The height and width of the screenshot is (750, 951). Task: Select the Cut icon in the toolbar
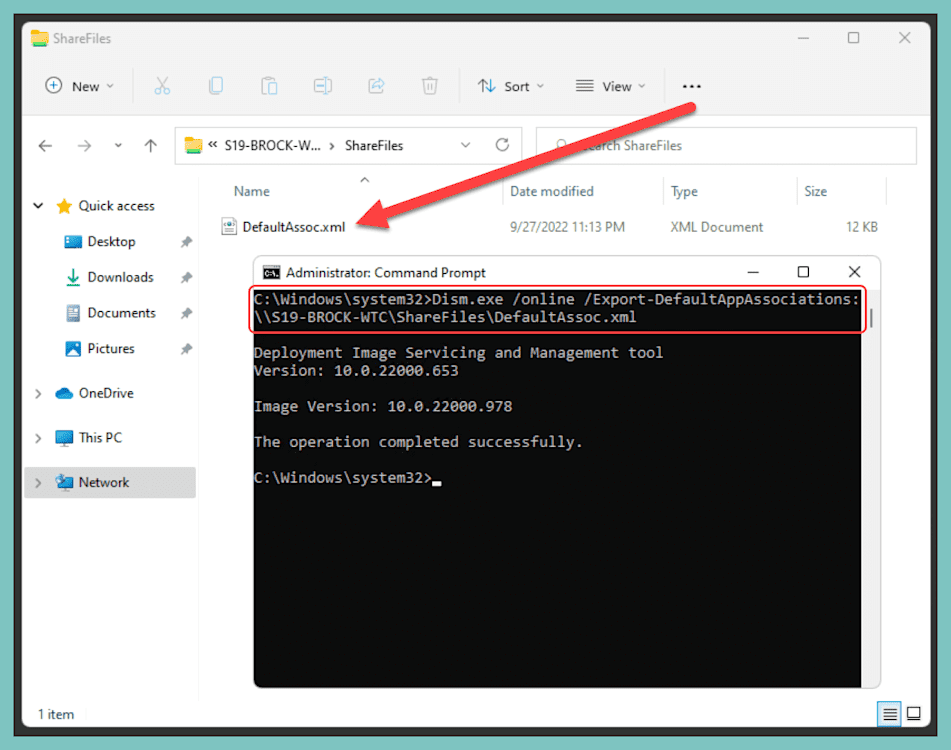pyautogui.click(x=163, y=86)
